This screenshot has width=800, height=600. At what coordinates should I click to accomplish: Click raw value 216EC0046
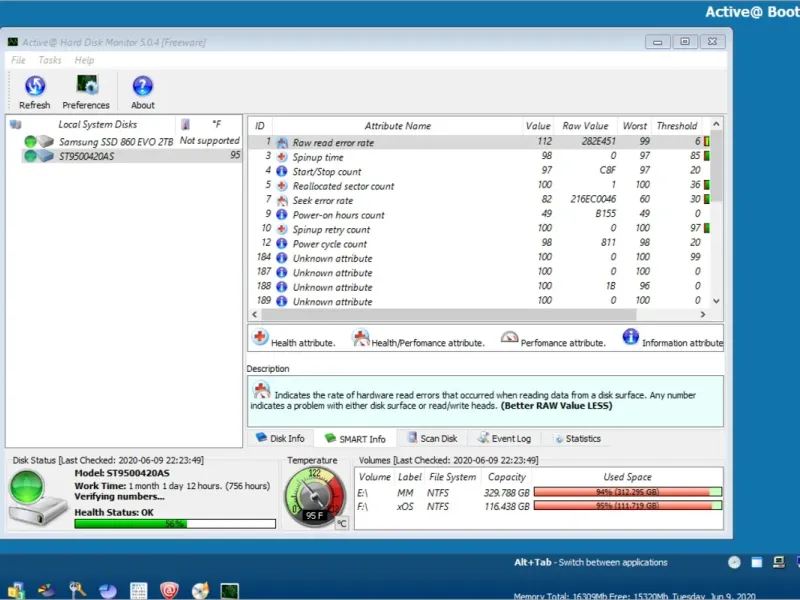coord(593,199)
